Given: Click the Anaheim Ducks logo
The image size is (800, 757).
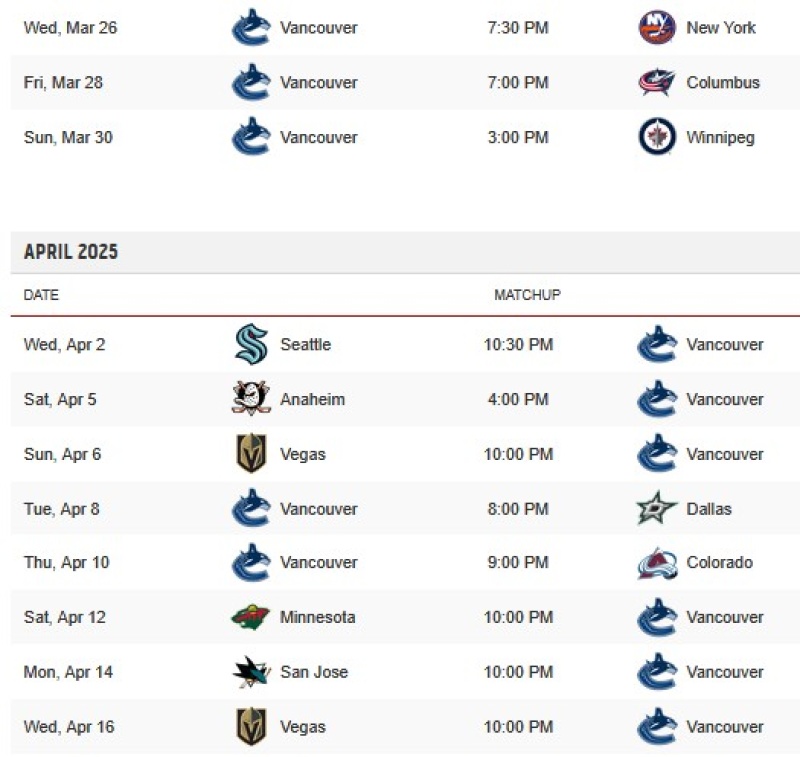Looking at the screenshot, I should [251, 398].
